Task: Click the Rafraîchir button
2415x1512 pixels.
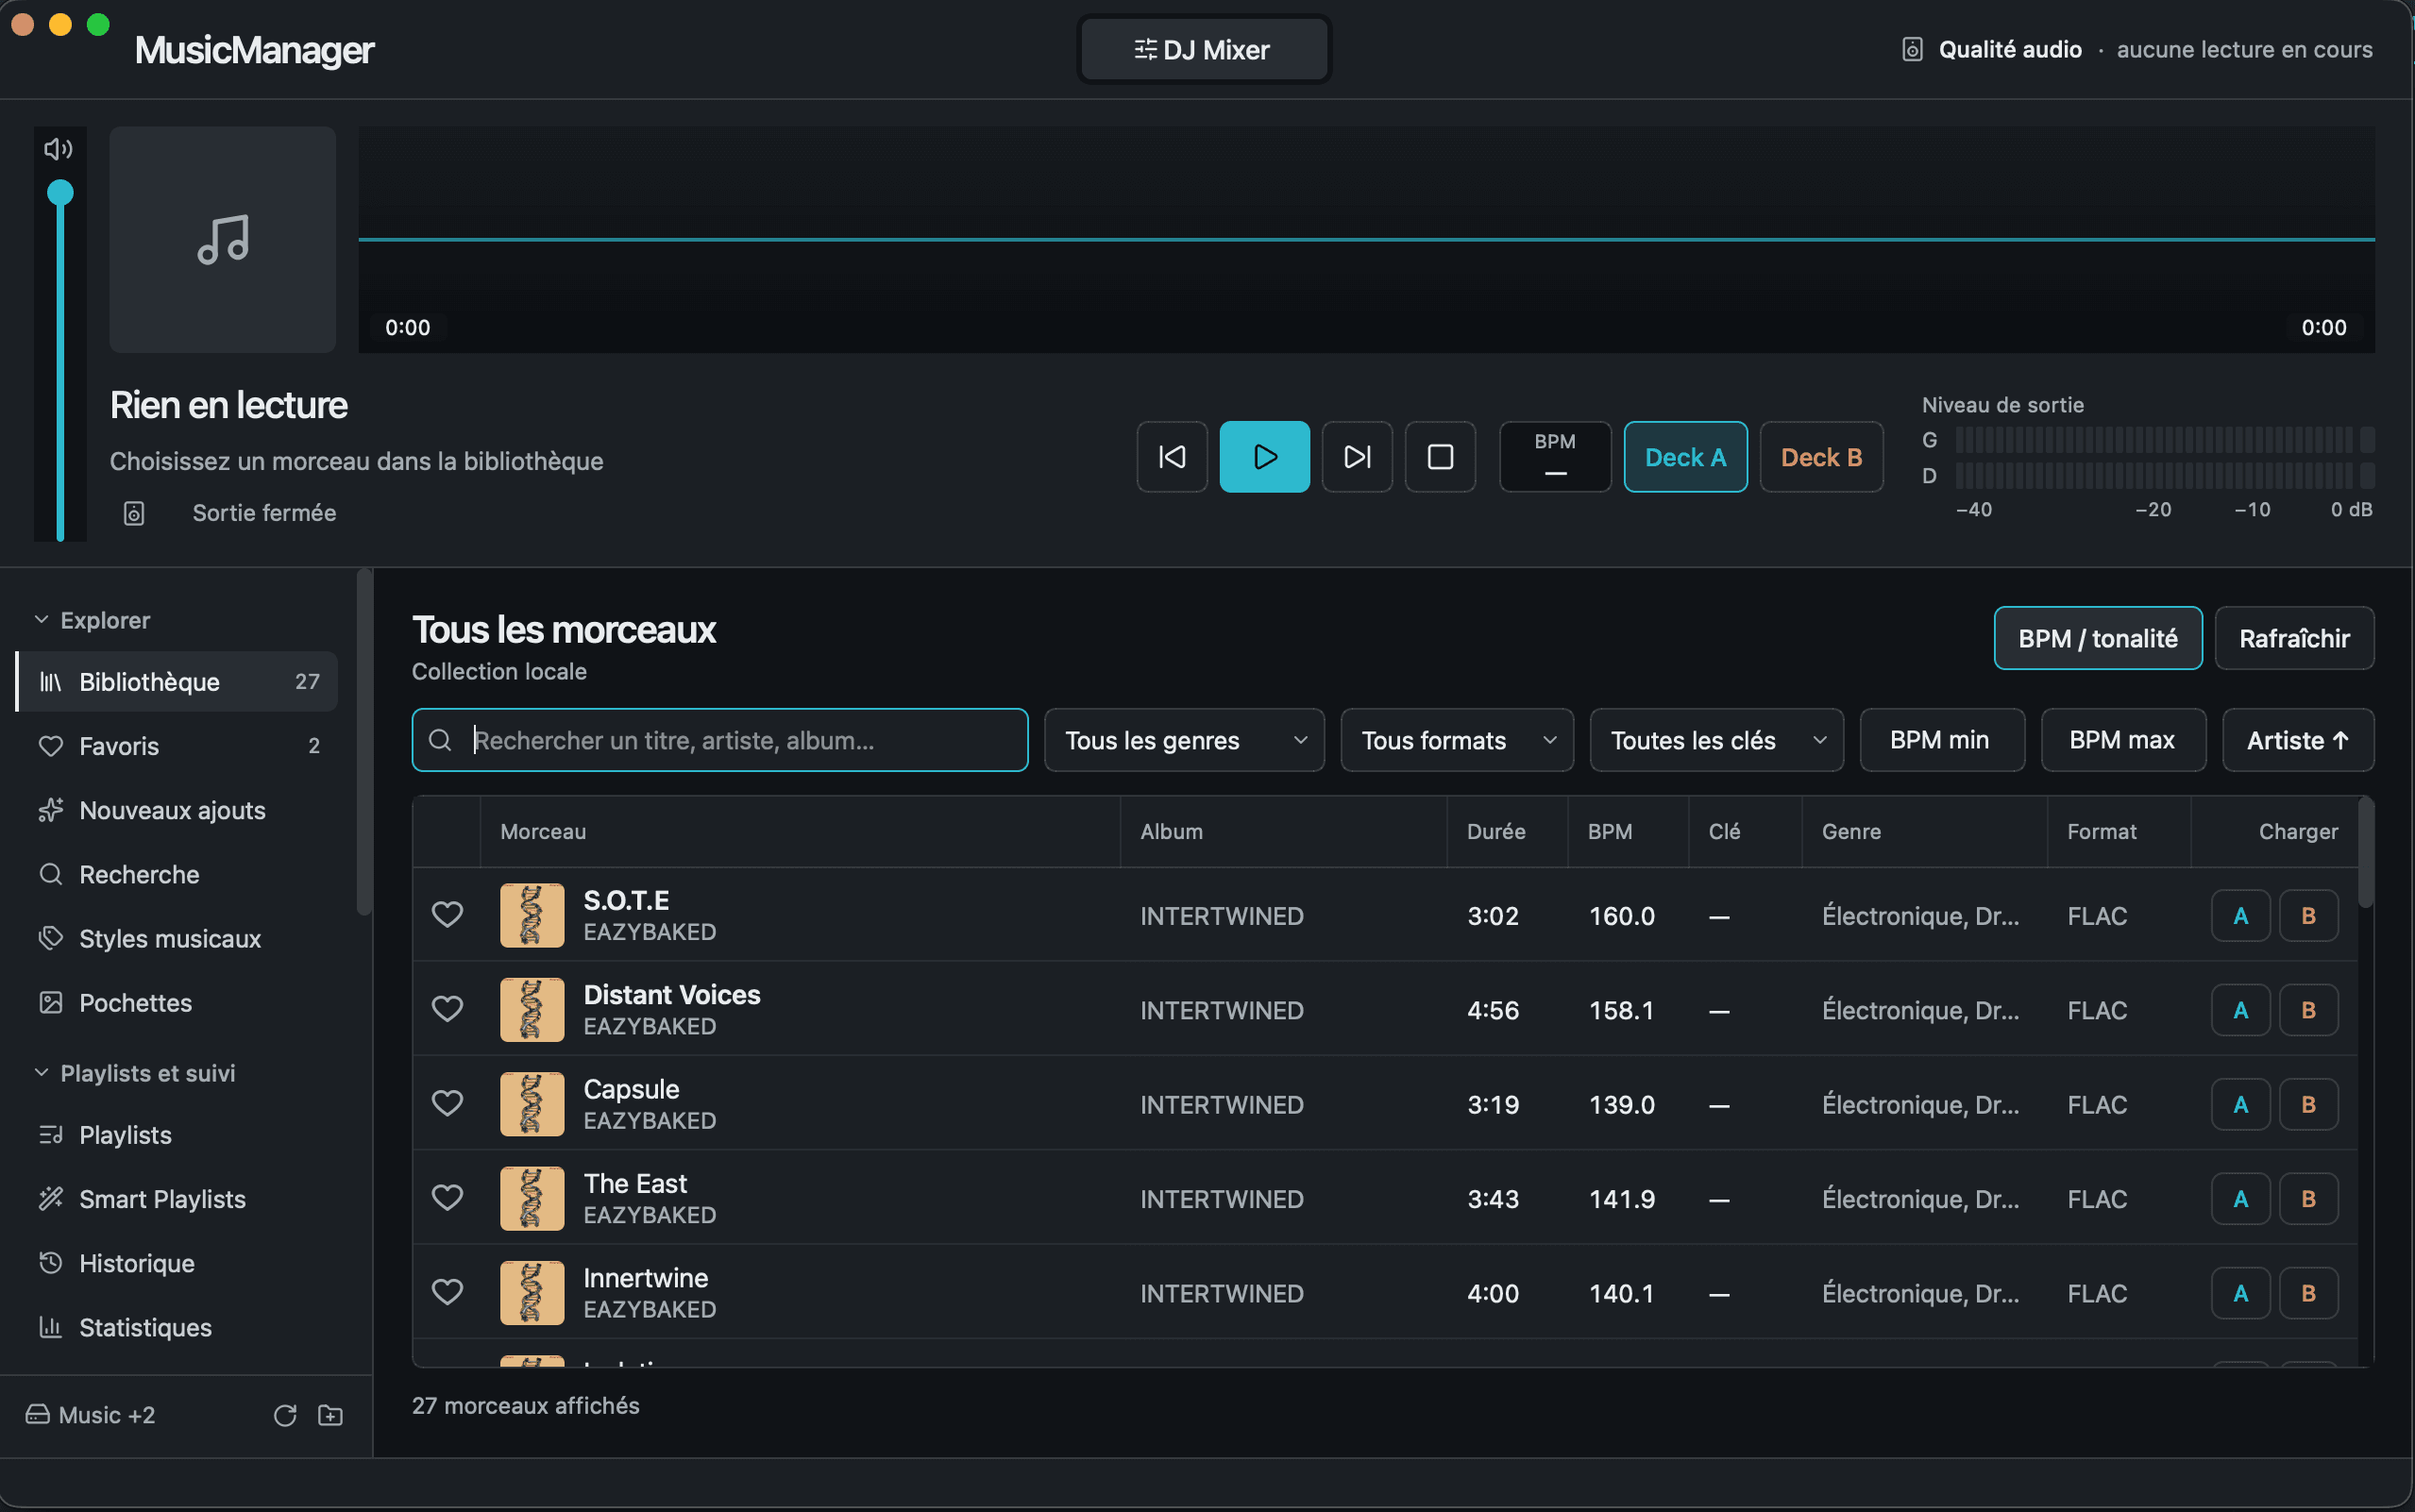Action: click(2294, 638)
